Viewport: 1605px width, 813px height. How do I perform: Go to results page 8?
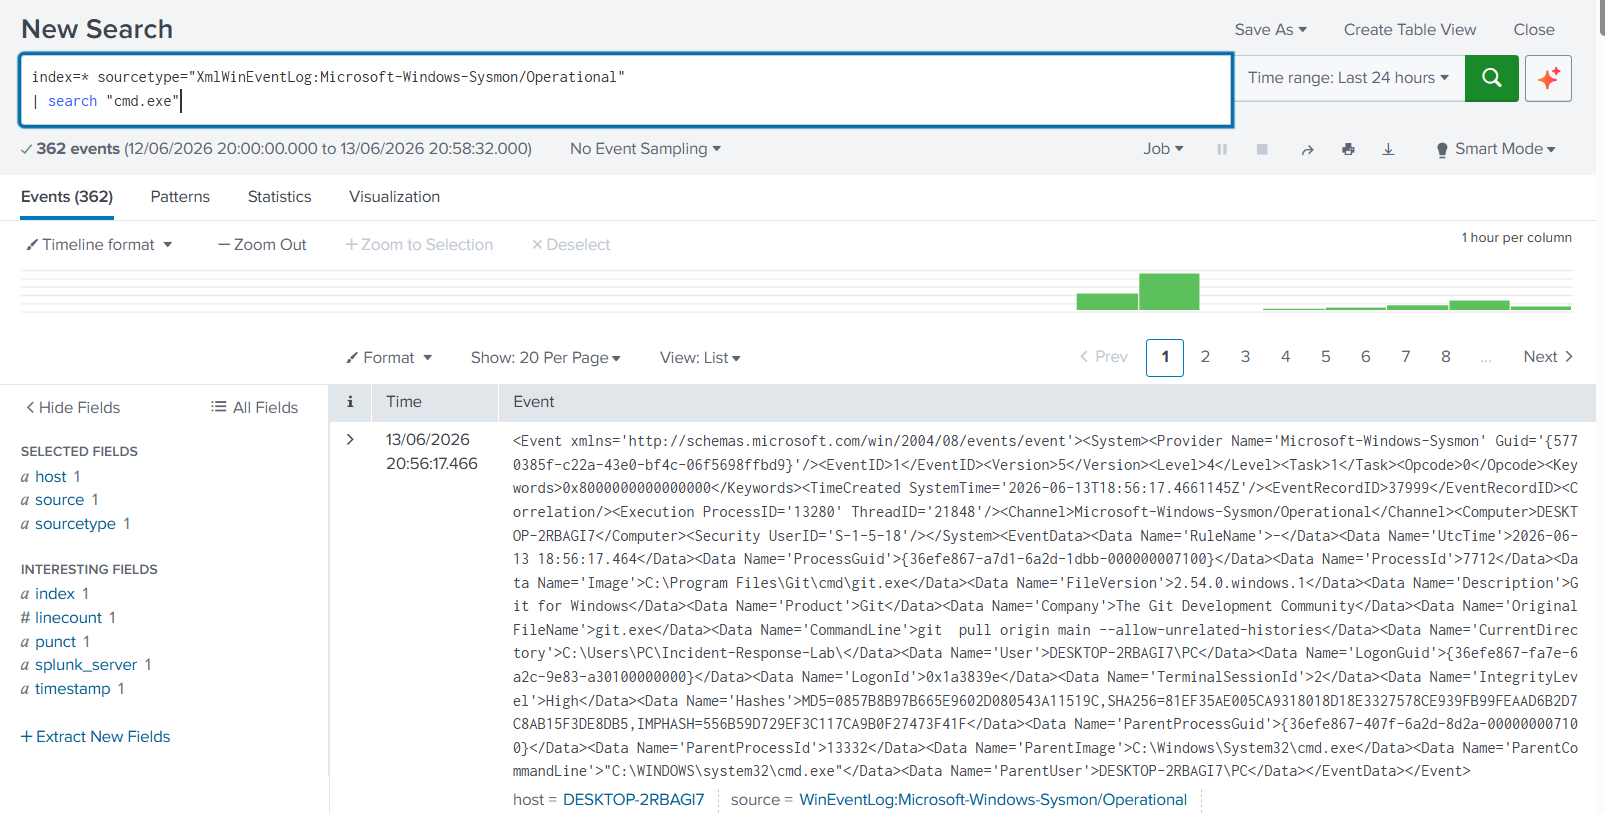pos(1445,357)
